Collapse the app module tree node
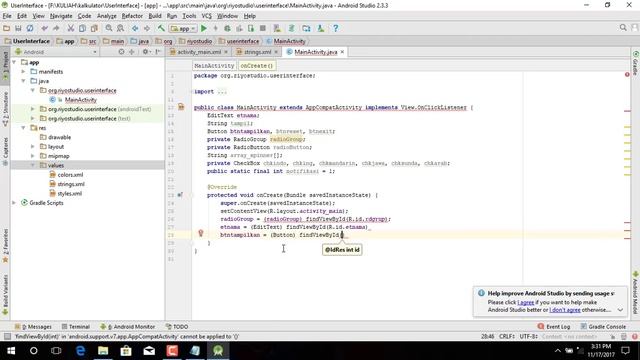 (14, 62)
